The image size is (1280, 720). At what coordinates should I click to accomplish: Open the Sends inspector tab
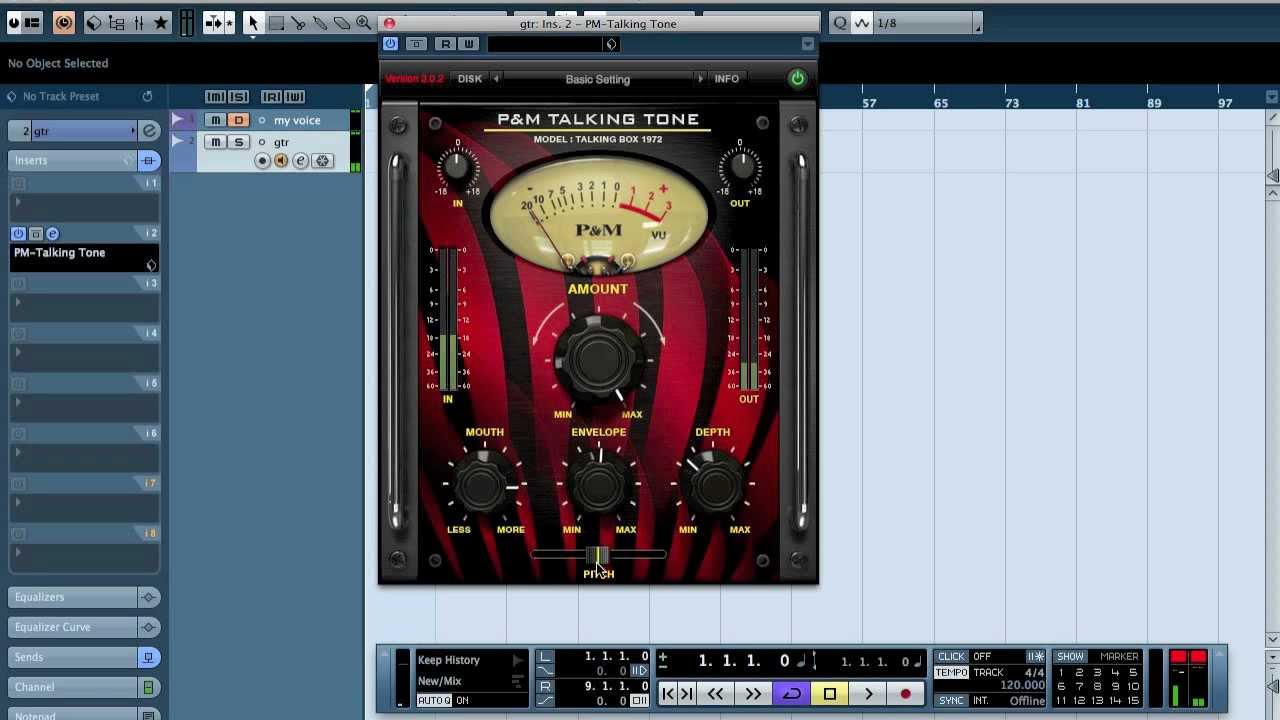tap(74, 657)
